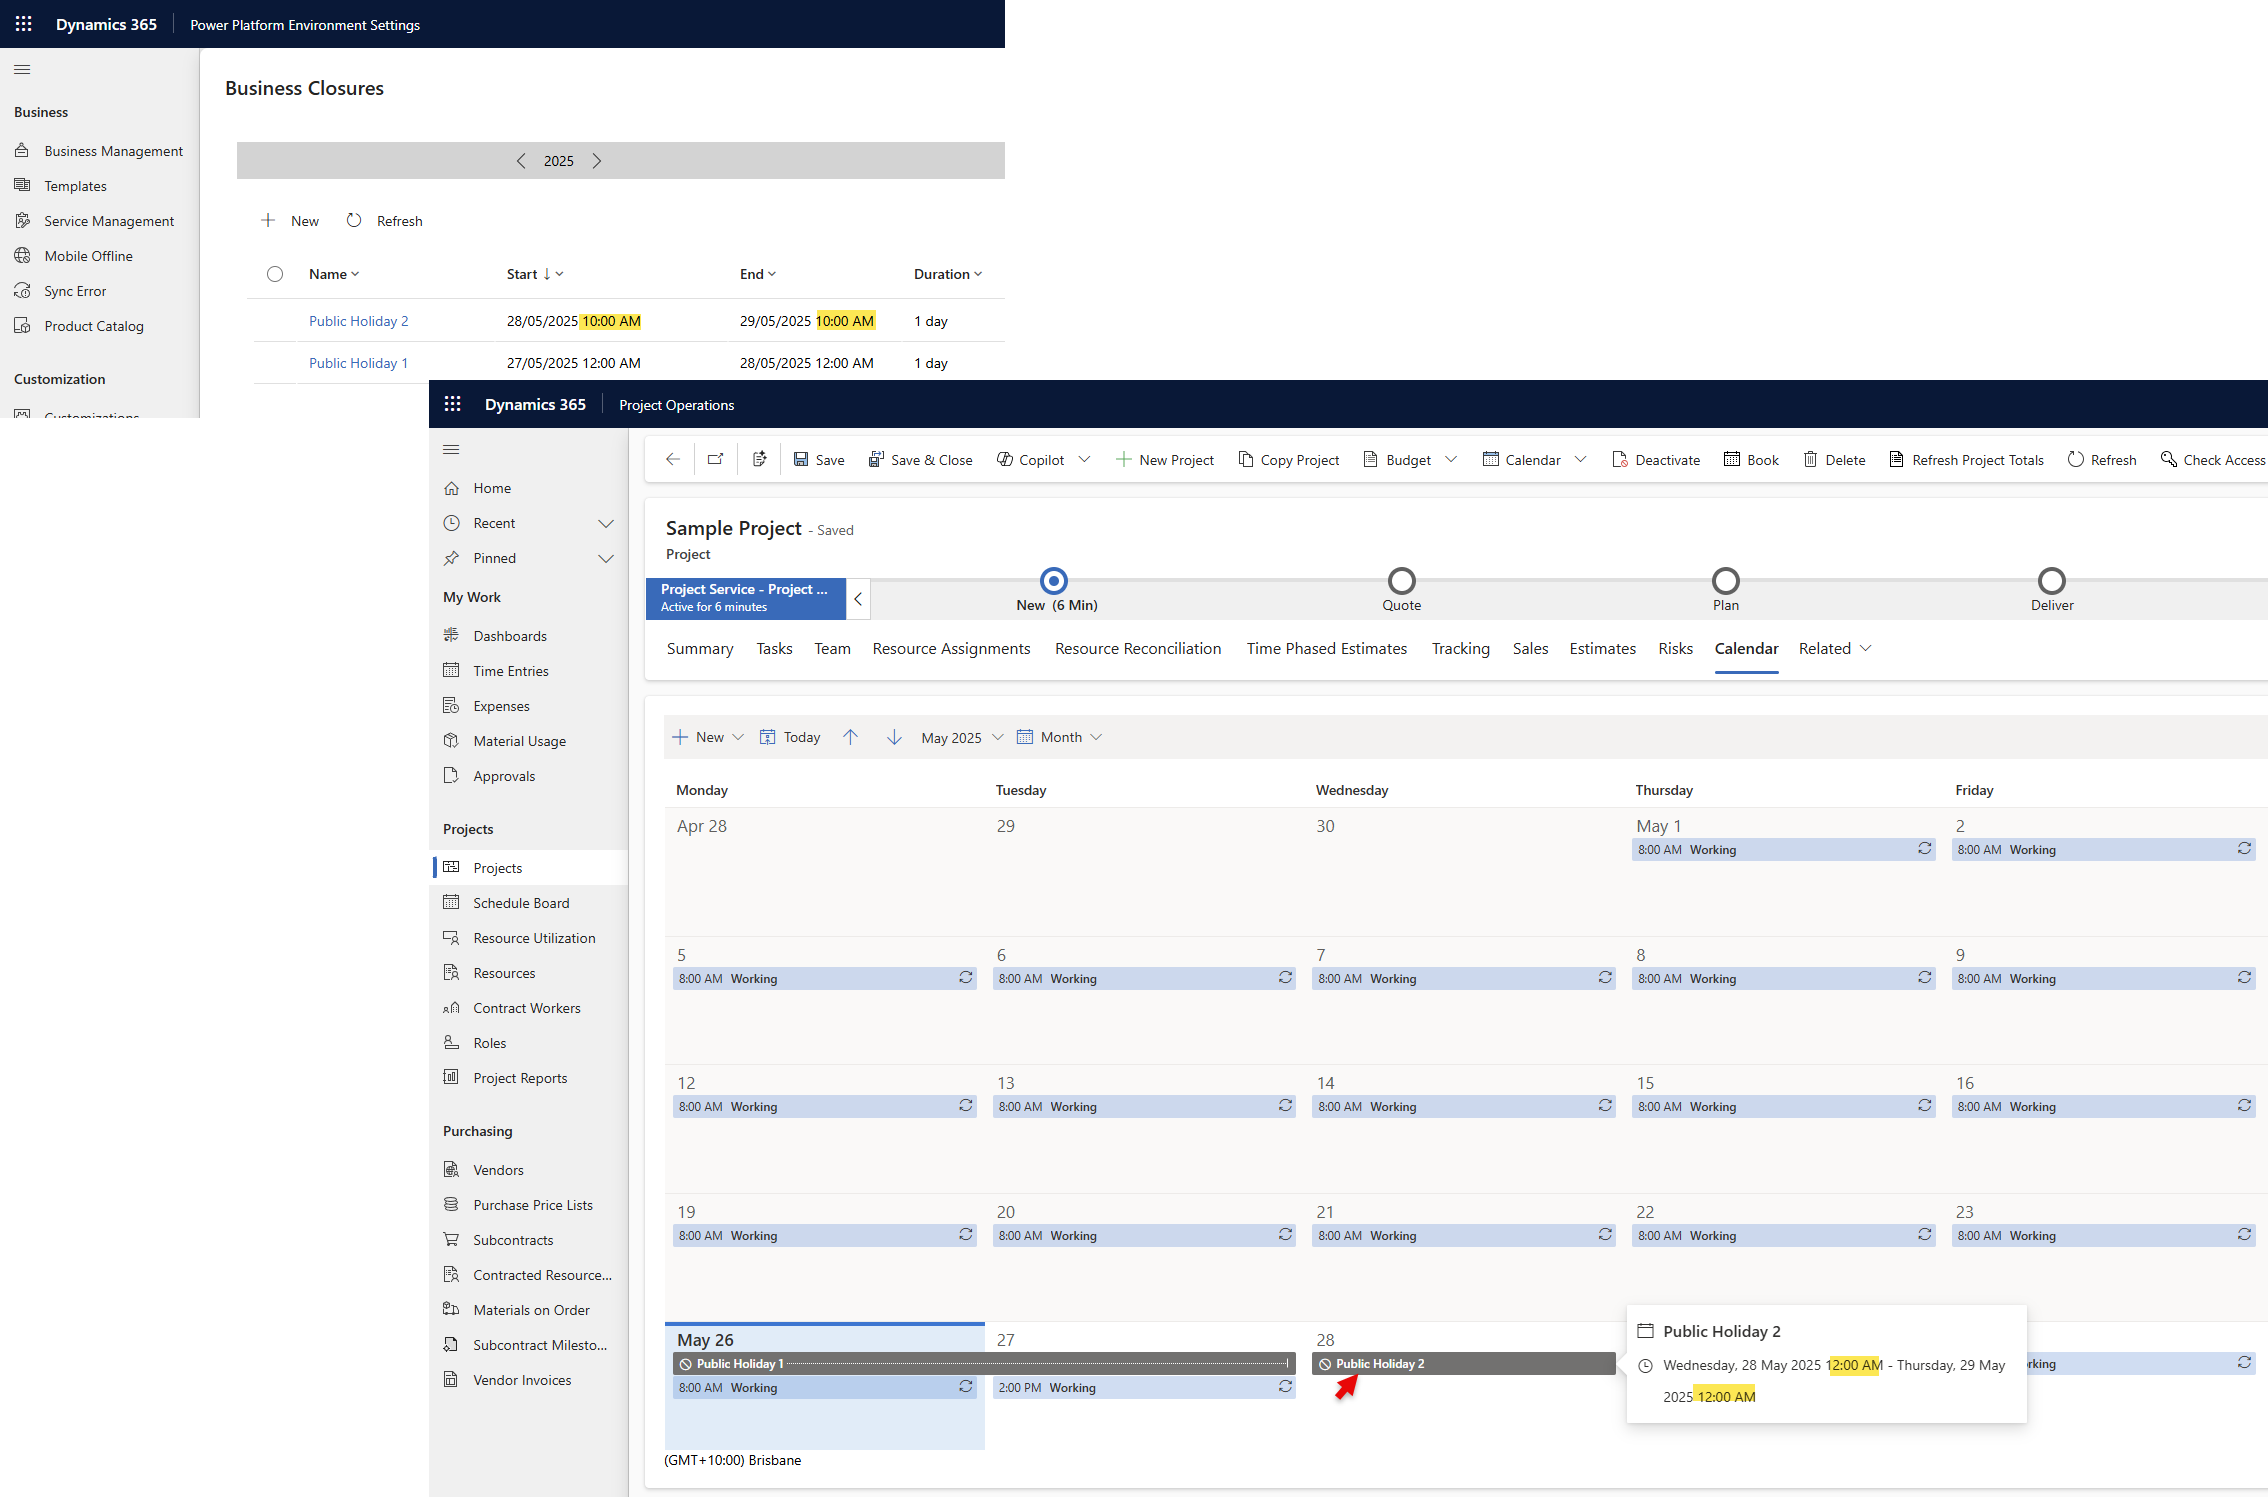Open app launcher waffle in Power Platform window
This screenshot has height=1497, width=2268.
coord(24,24)
